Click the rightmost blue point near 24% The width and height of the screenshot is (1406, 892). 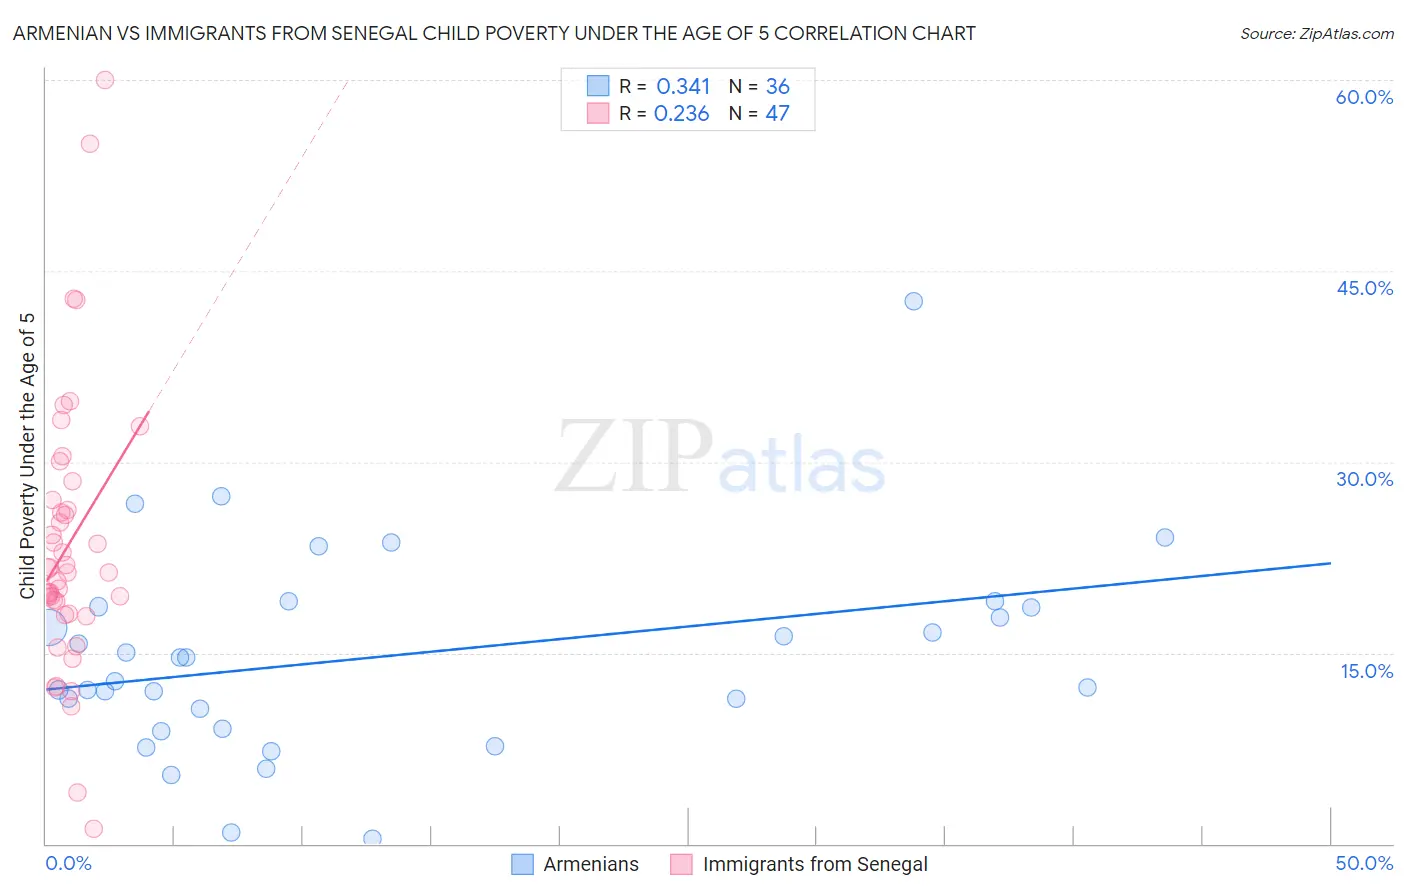click(x=1165, y=537)
